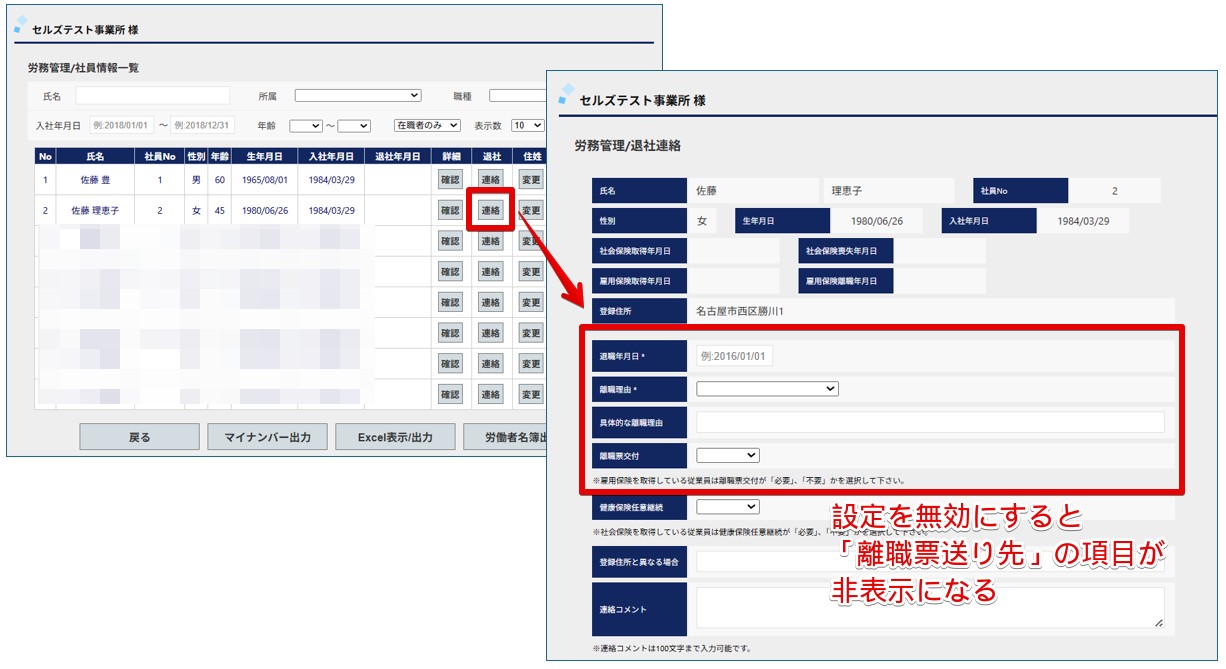
Task: Open the 離職理由 dropdown
Action: (x=767, y=389)
